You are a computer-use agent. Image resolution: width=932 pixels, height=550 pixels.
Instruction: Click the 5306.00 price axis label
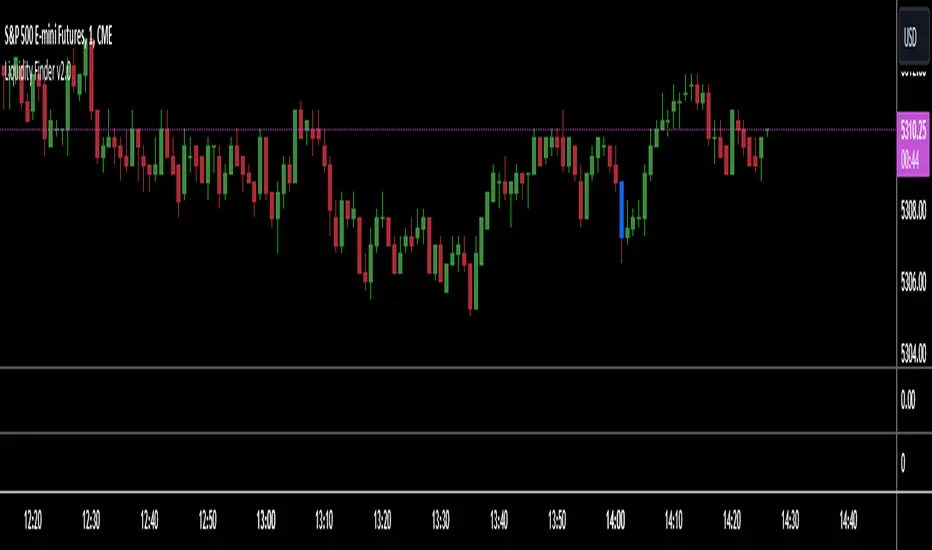click(x=913, y=281)
